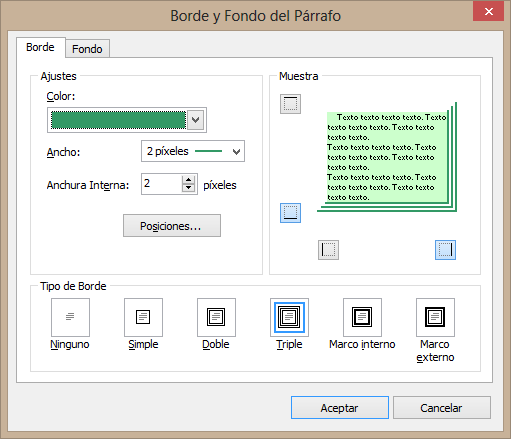Decrease the Anchura Interna value

(x=188, y=188)
